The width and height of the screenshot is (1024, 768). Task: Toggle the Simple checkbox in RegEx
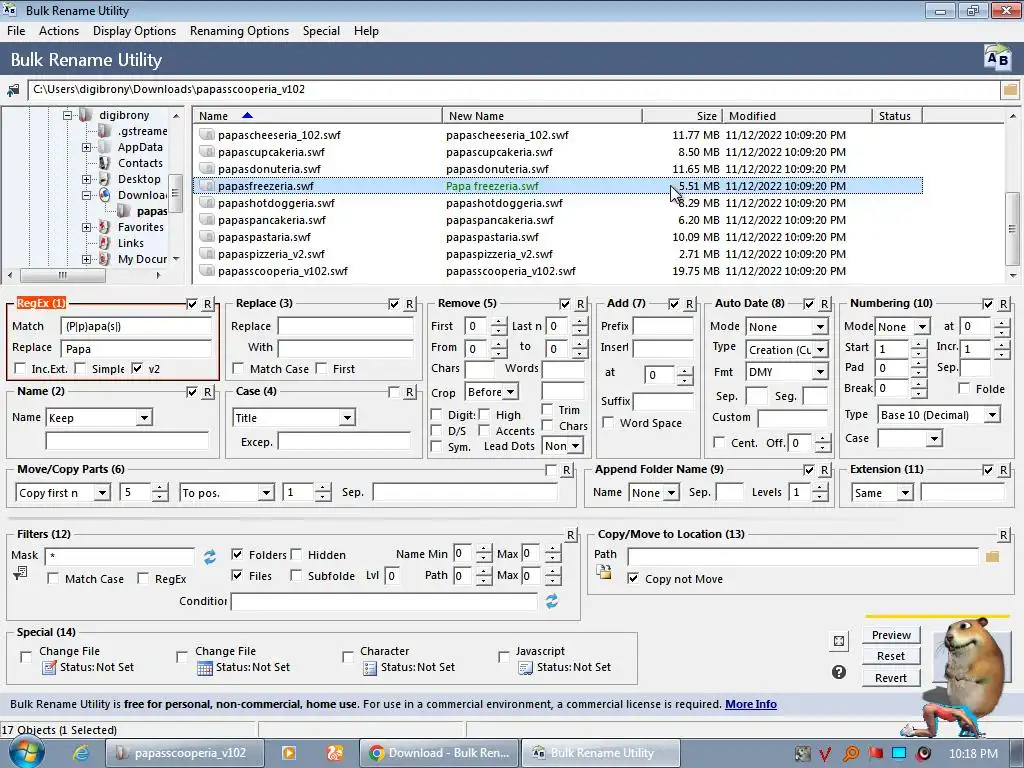point(80,369)
